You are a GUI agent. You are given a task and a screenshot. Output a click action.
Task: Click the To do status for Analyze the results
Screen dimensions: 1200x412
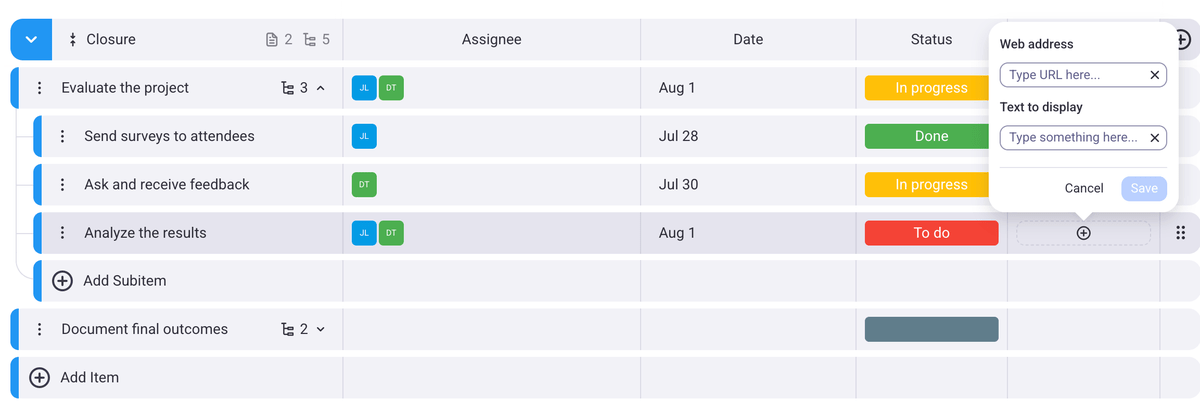click(x=931, y=233)
